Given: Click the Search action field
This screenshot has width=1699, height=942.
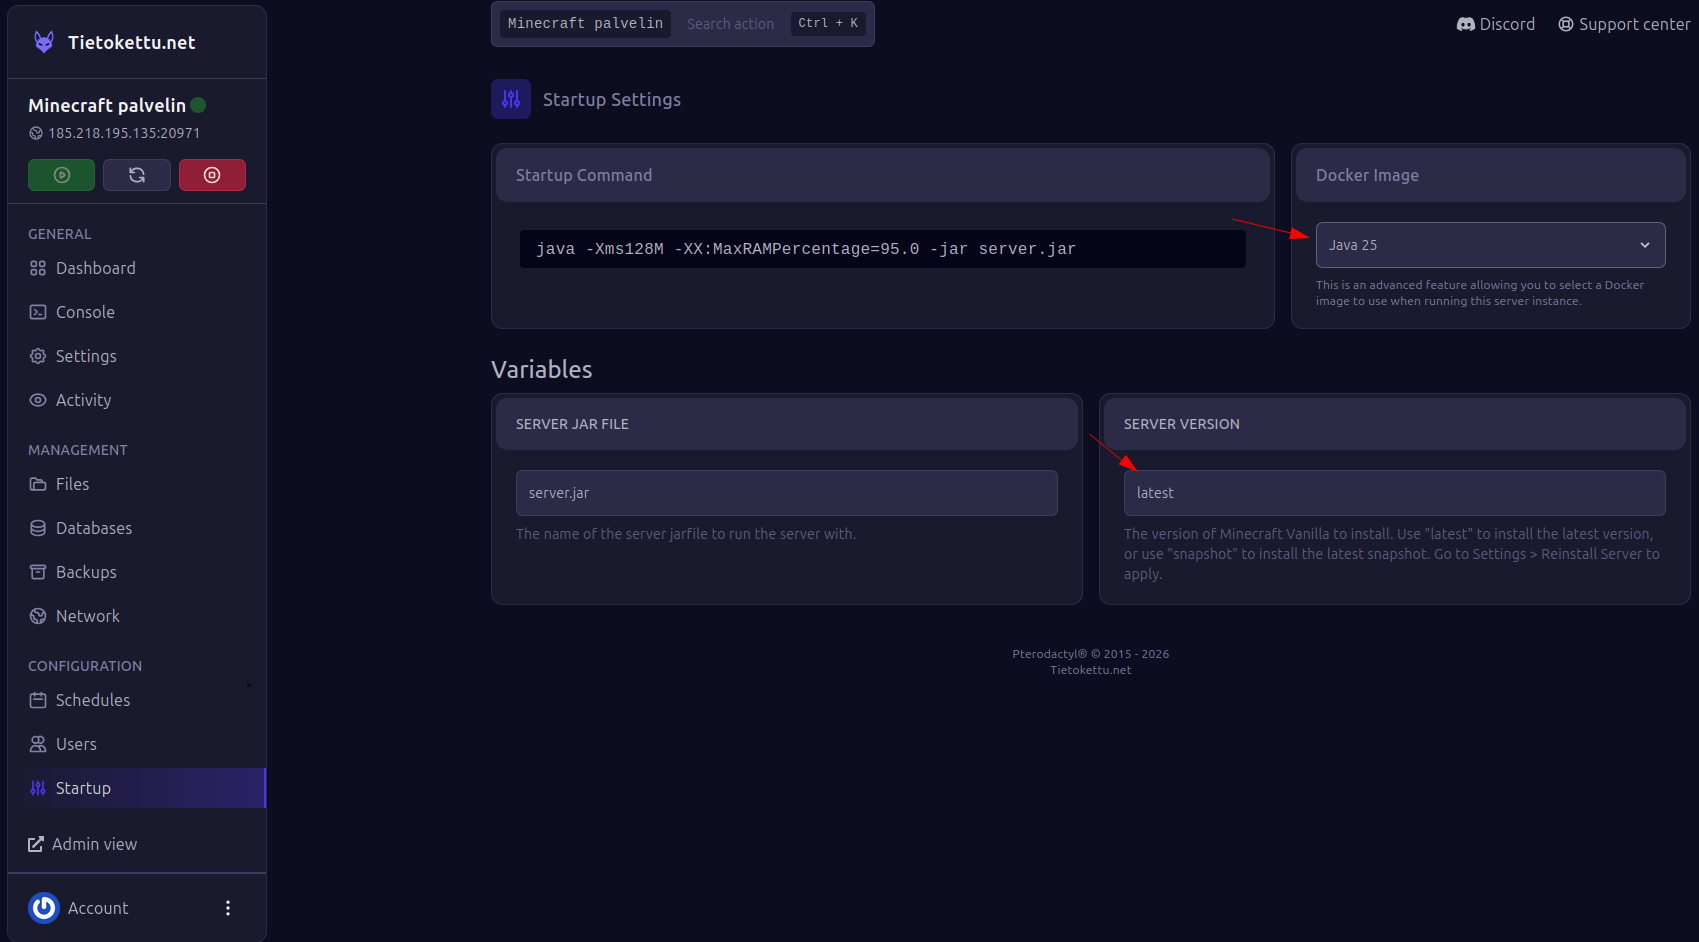Looking at the screenshot, I should click(x=730, y=24).
